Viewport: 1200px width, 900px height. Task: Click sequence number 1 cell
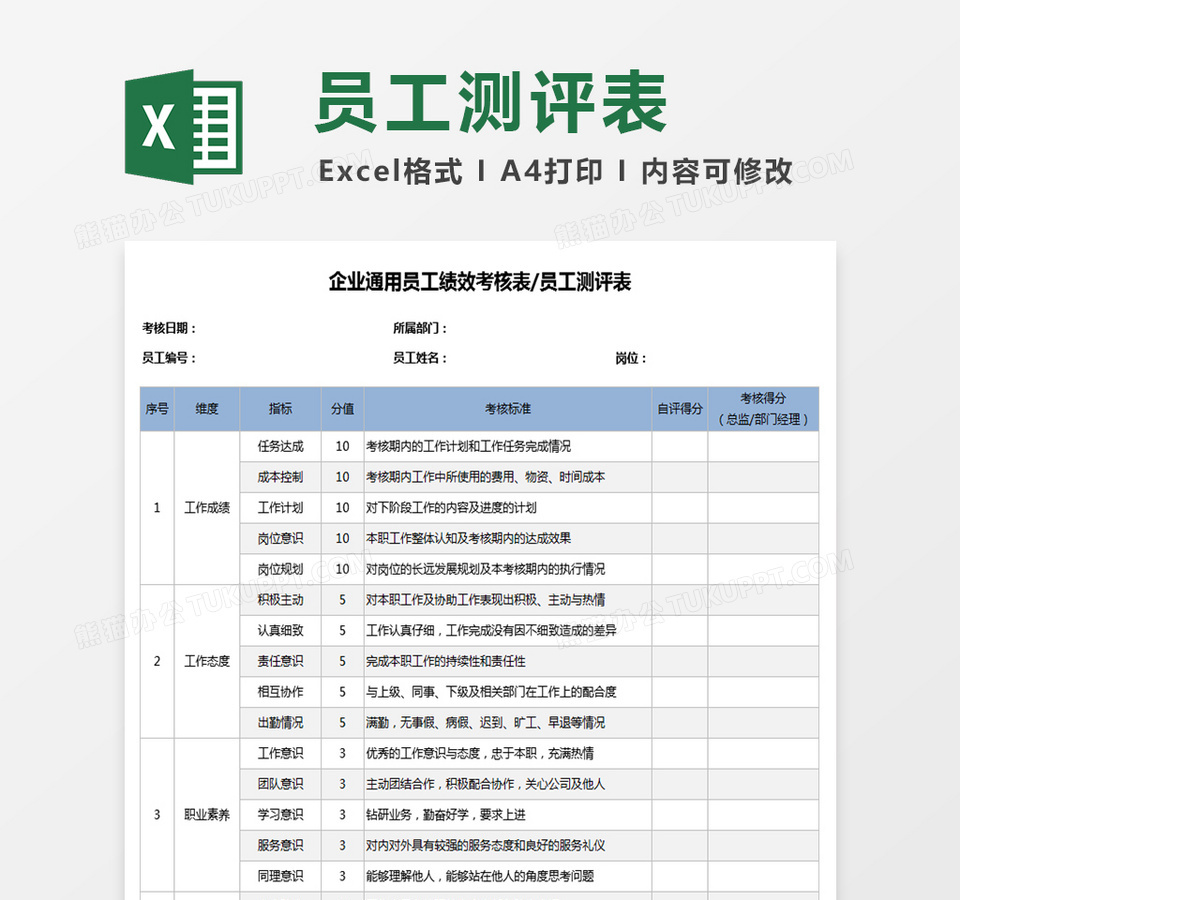157,508
